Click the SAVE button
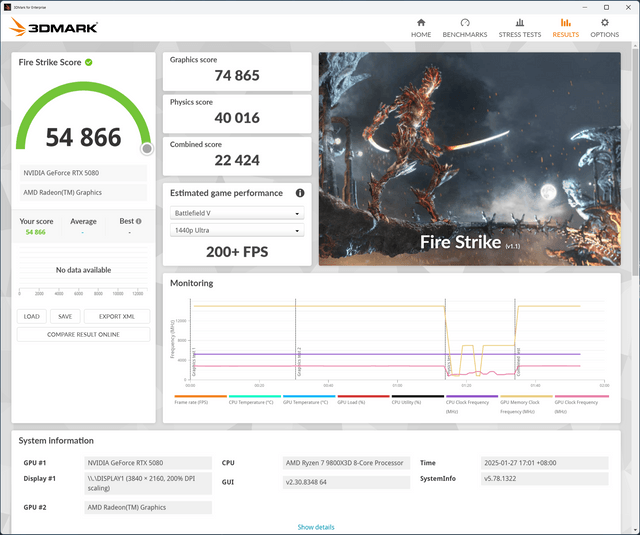Viewport: 640px width, 535px height. 65,316
